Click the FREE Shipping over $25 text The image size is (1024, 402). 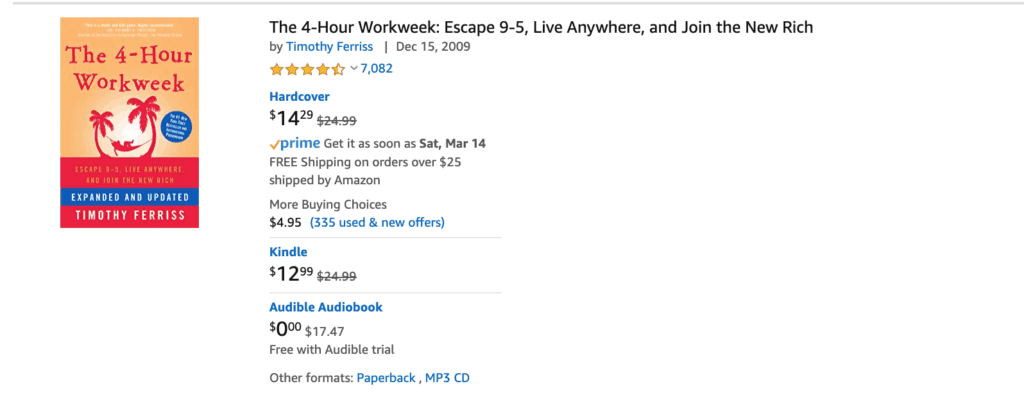(x=365, y=162)
